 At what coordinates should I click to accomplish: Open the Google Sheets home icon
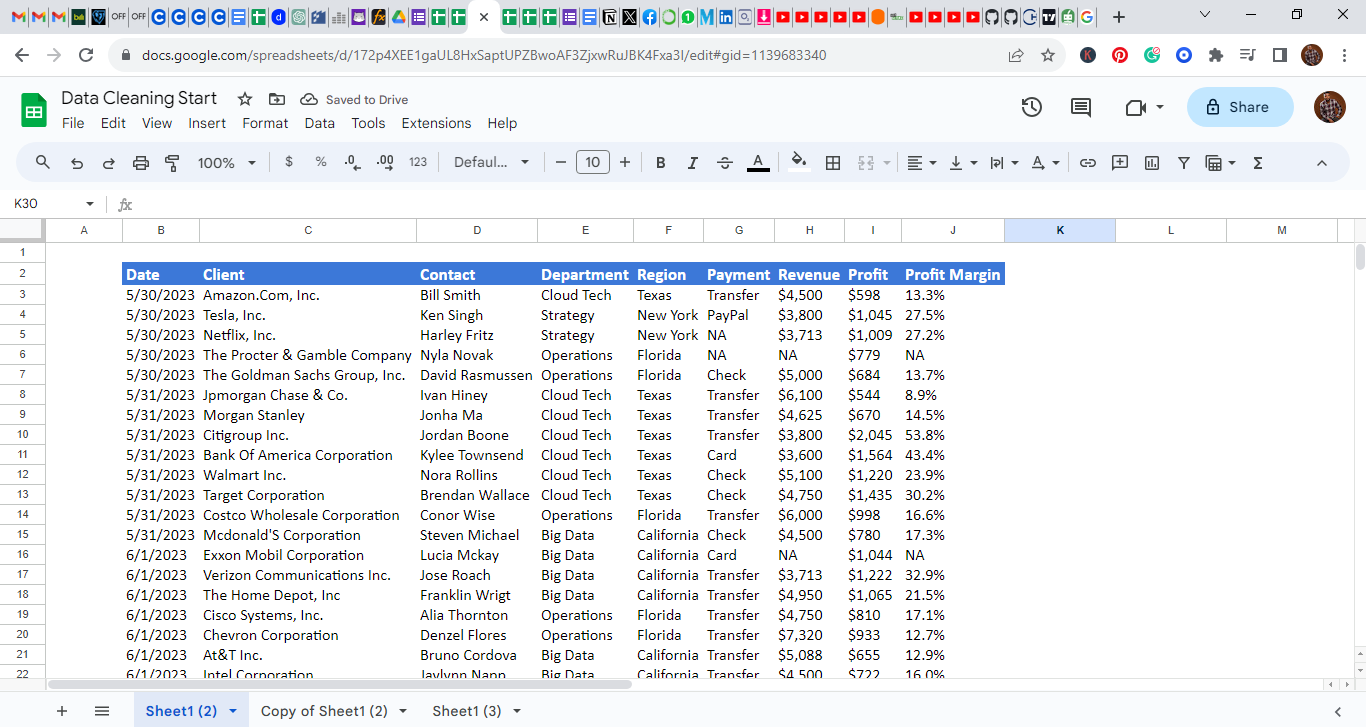coord(34,109)
